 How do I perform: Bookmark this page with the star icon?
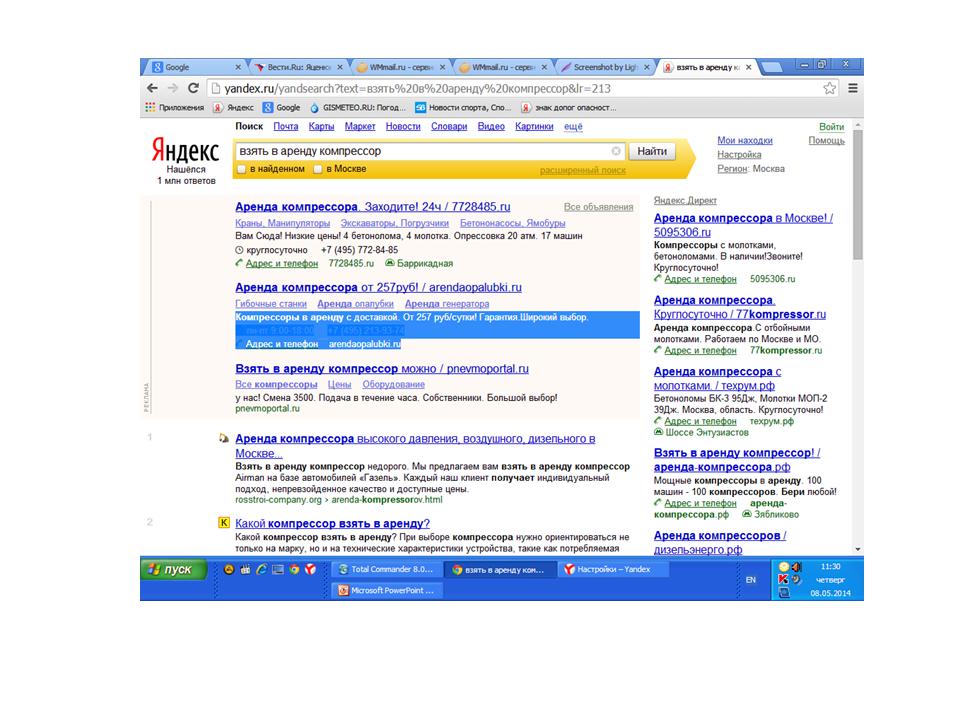pos(830,88)
